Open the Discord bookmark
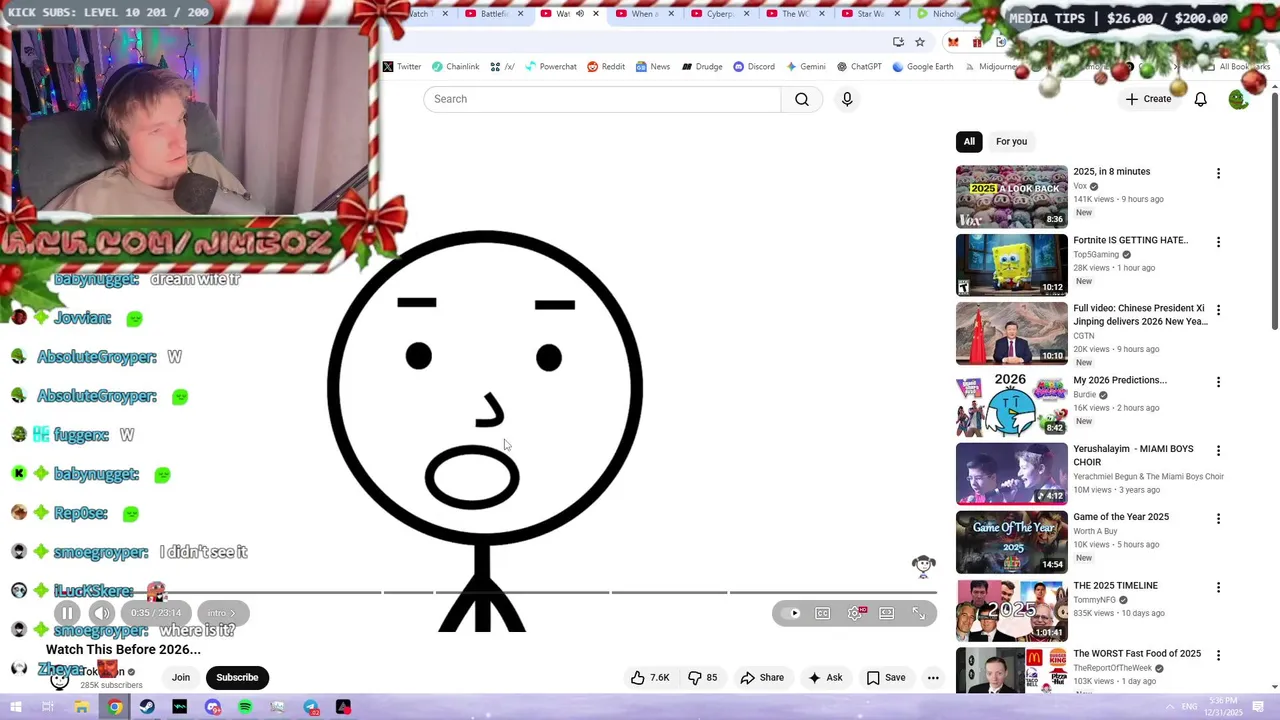1280x720 pixels. (753, 67)
